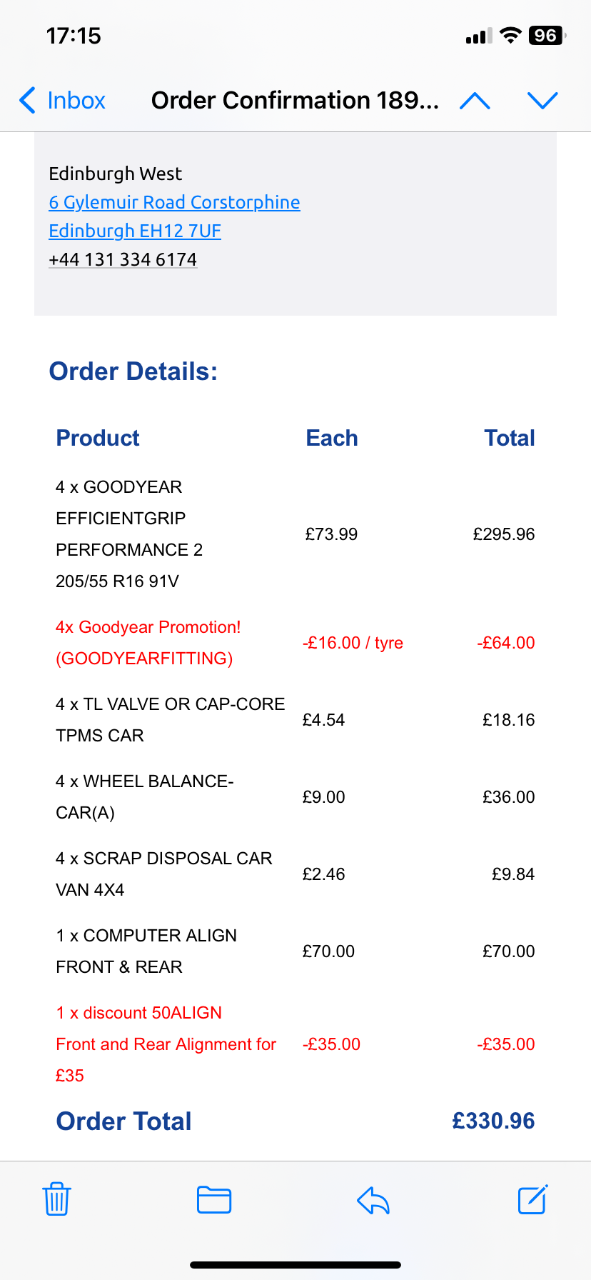Tap the Edinburgh West branch name
This screenshot has height=1280, width=591.
pos(115,174)
